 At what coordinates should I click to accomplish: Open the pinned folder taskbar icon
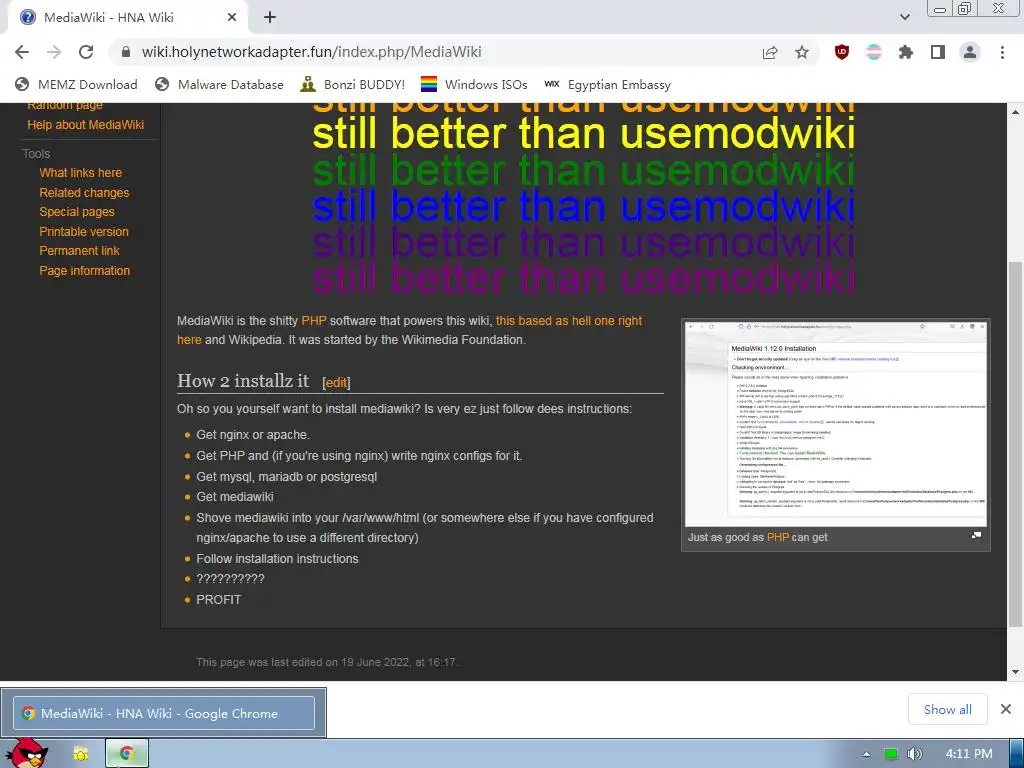(81, 754)
